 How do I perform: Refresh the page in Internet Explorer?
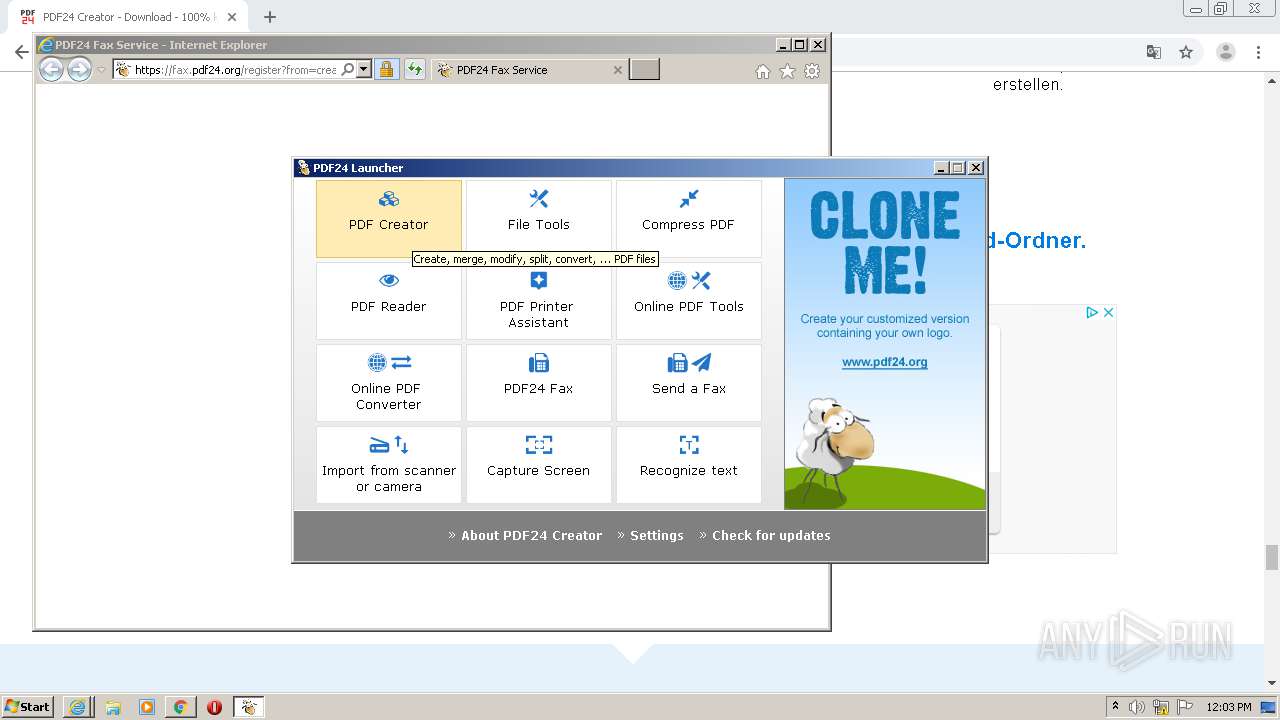pos(415,70)
